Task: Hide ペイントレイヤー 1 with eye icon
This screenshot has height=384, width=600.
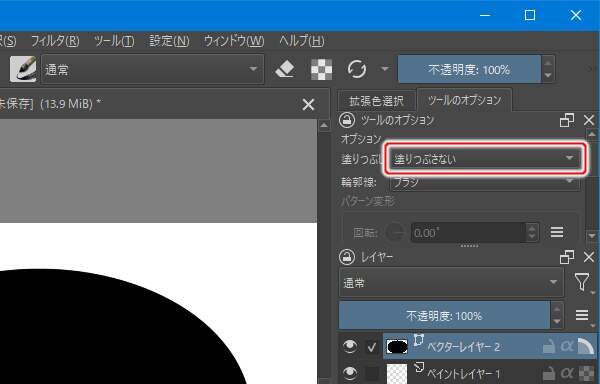Action: [x=350, y=373]
